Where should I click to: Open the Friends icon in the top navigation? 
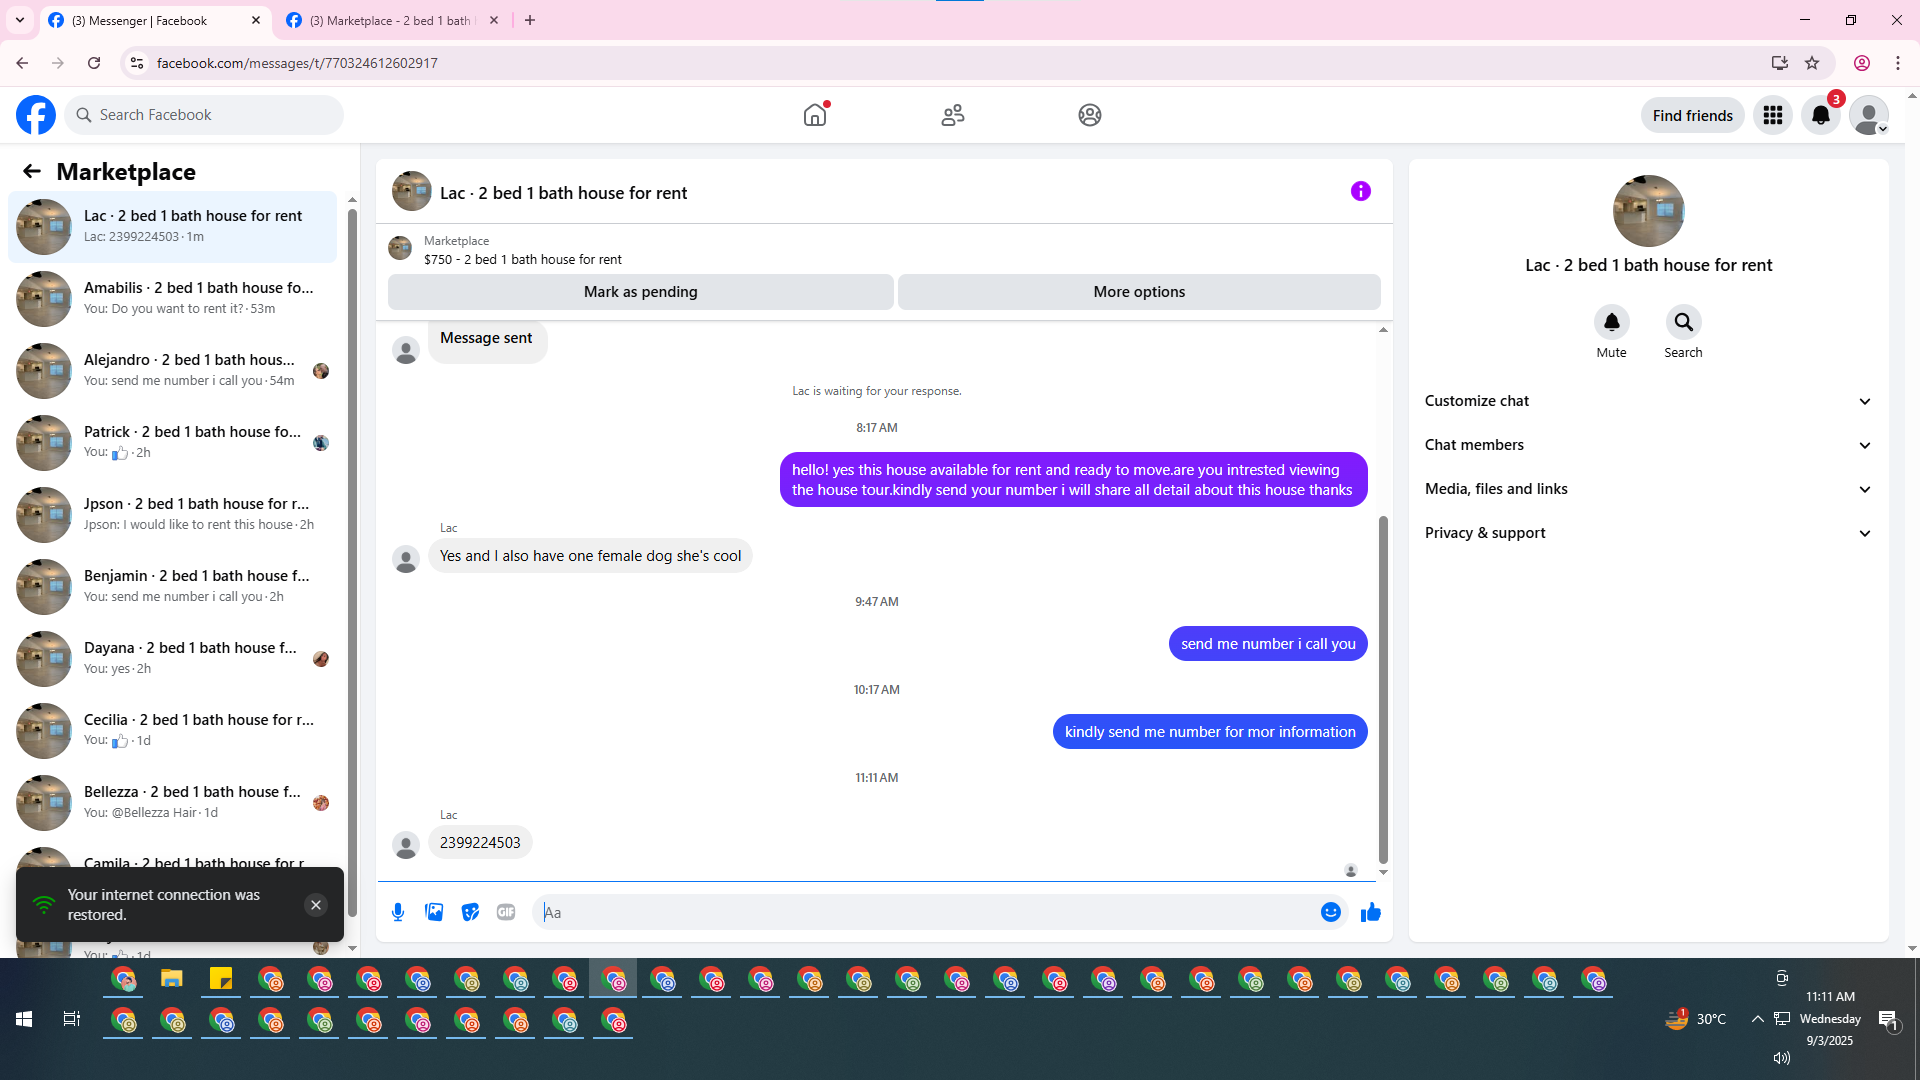tap(953, 115)
